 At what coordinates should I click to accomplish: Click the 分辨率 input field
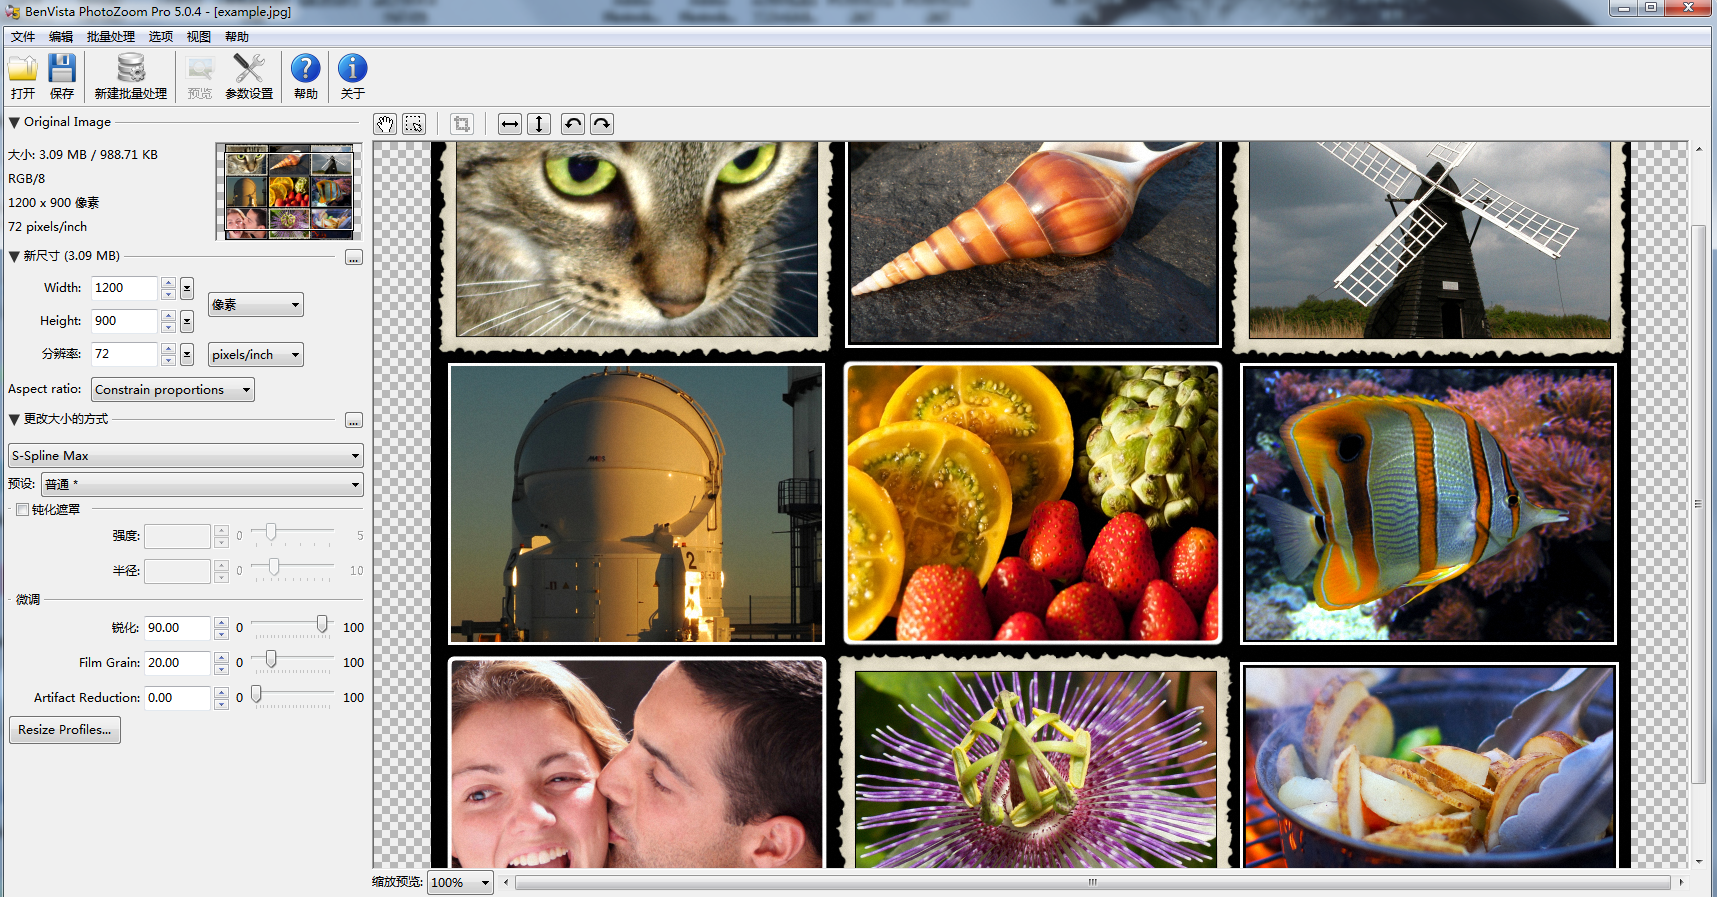124,355
